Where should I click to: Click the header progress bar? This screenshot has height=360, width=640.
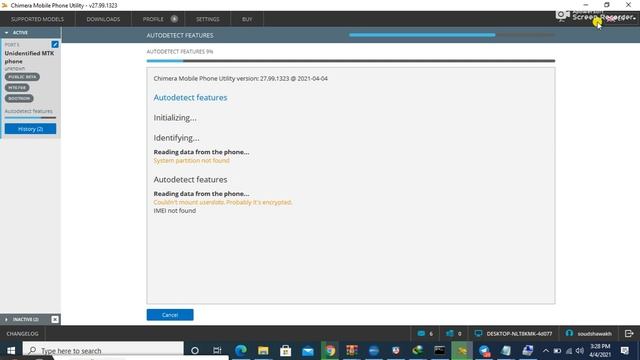pos(452,35)
